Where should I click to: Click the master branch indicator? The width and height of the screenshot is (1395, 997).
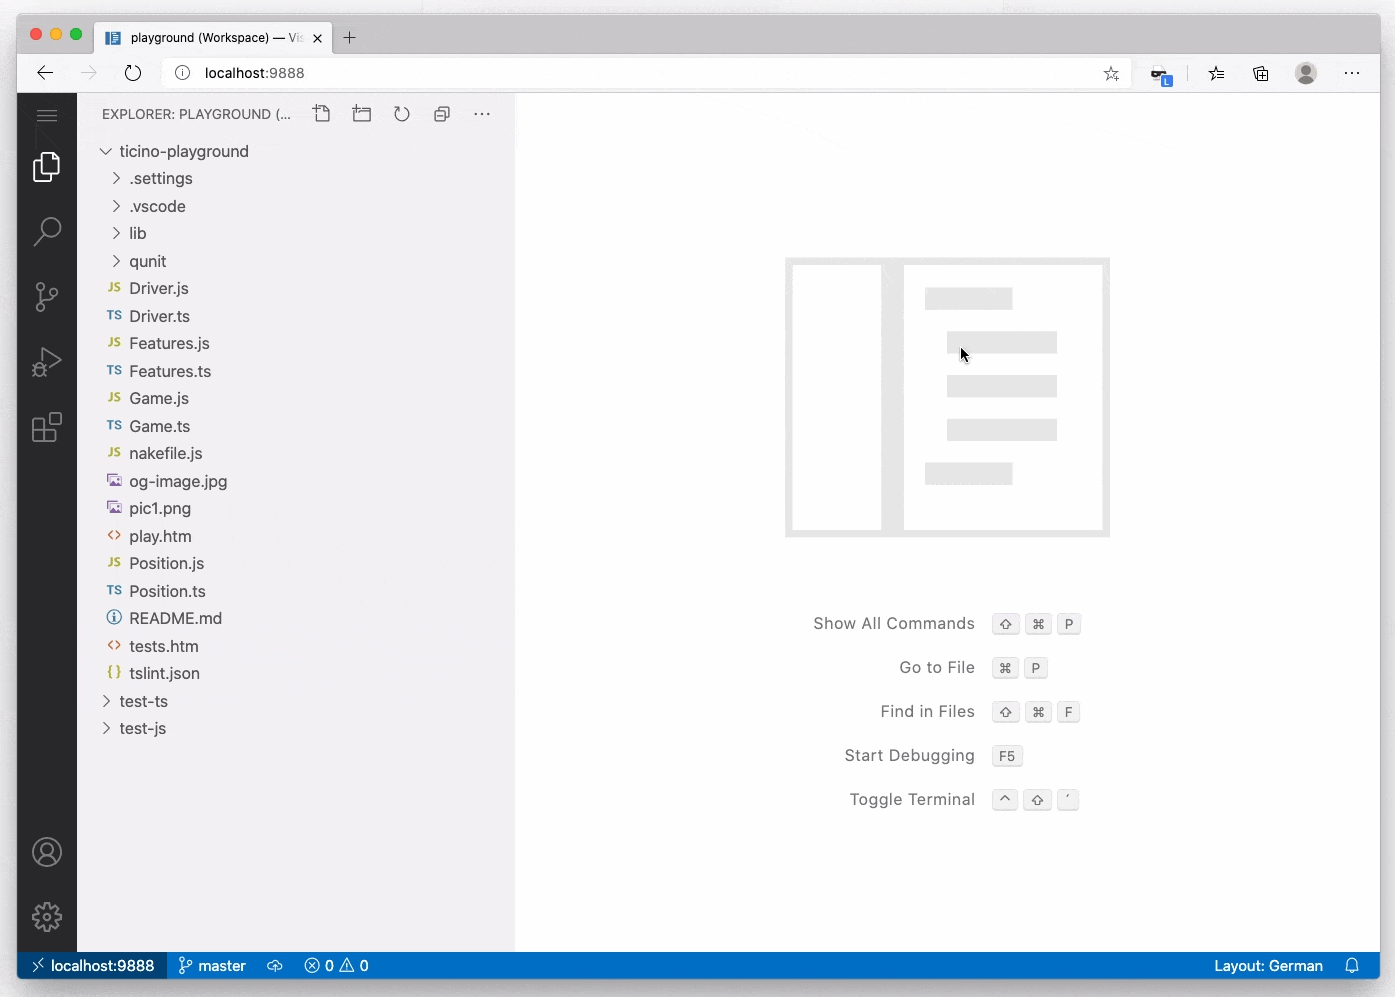click(211, 965)
